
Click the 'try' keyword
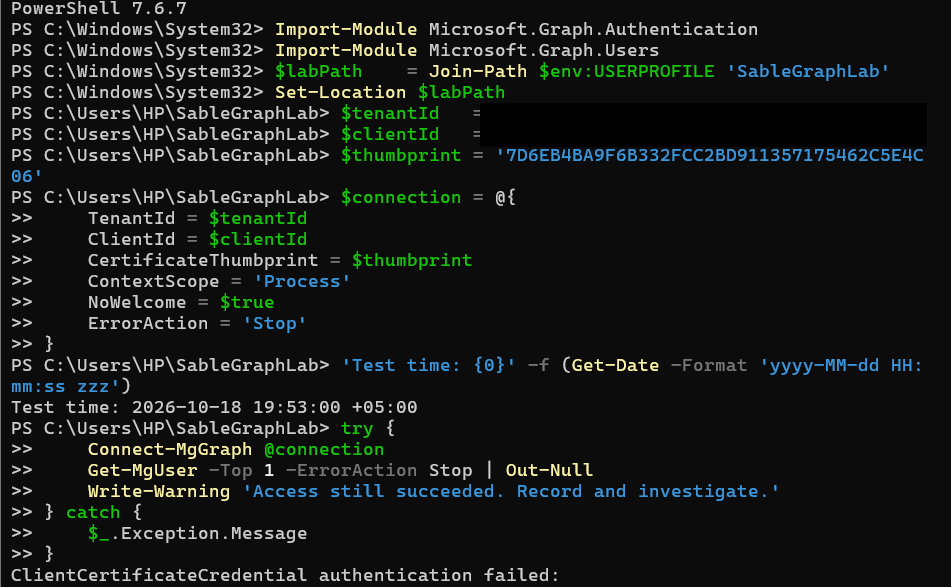click(x=357, y=428)
